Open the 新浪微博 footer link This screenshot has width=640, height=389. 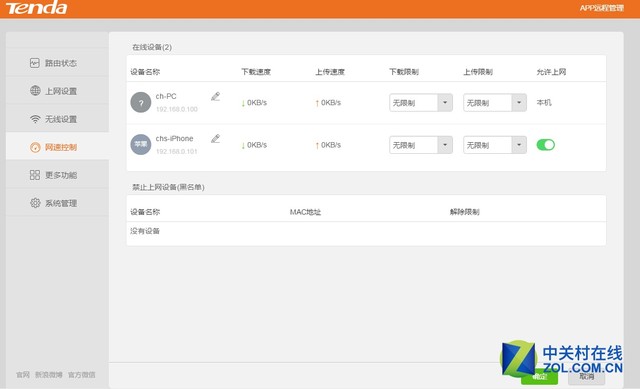coord(49,375)
